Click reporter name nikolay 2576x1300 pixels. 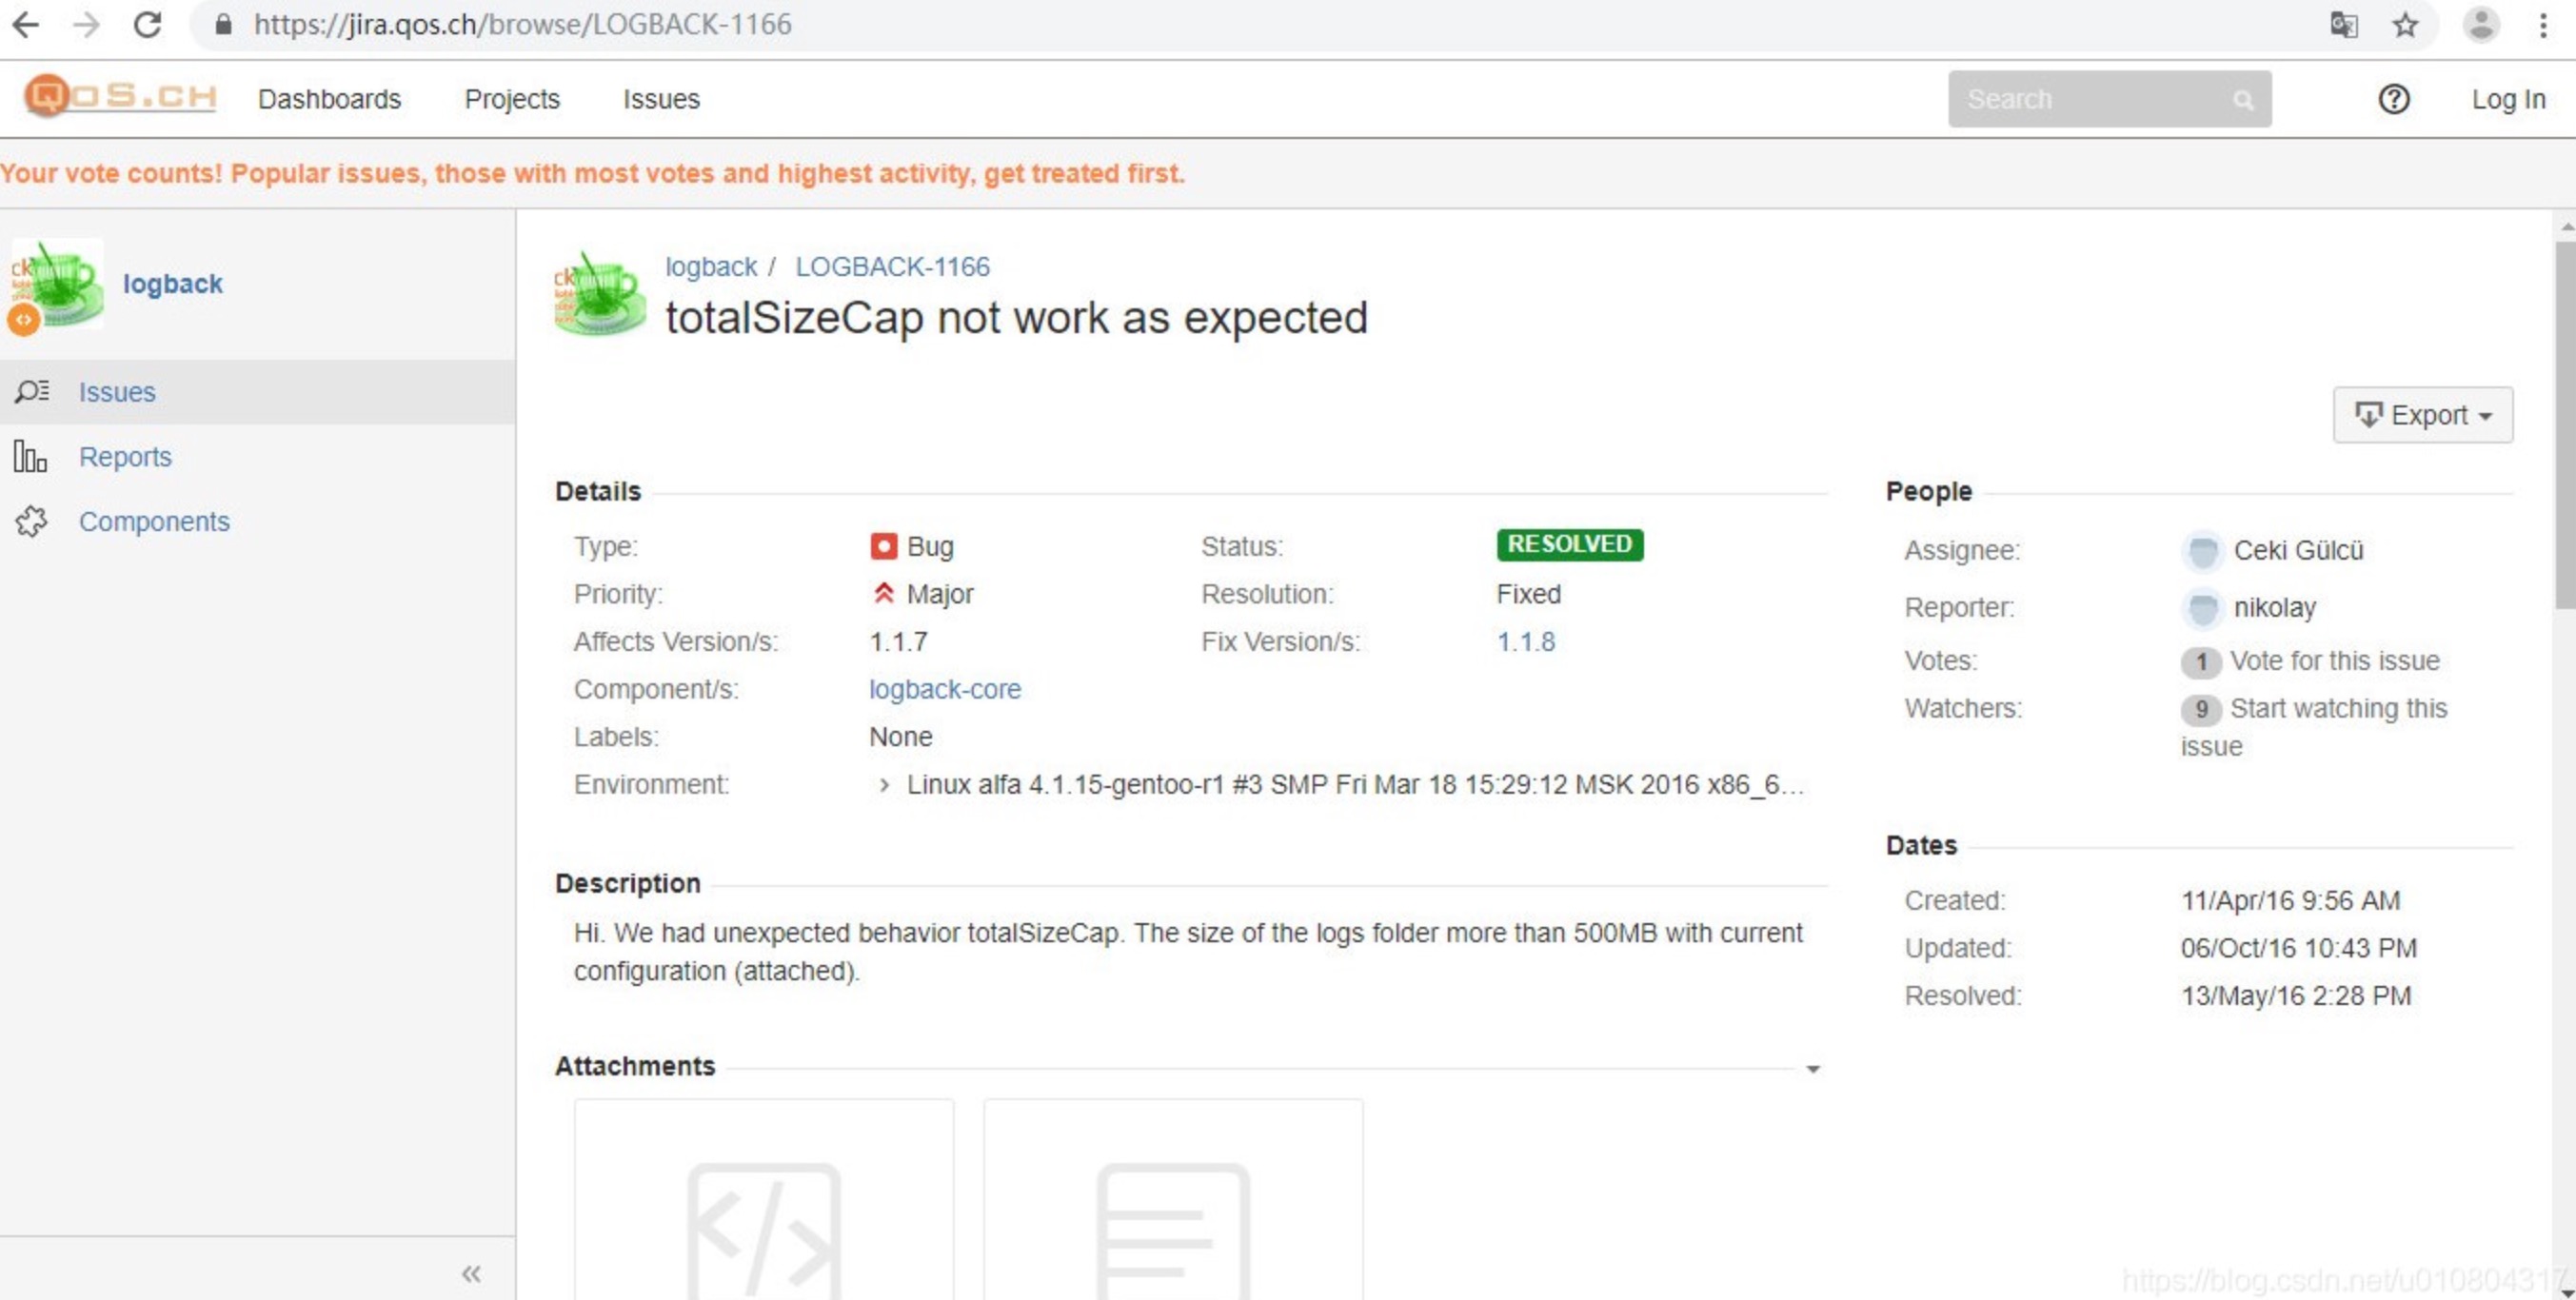2274,608
